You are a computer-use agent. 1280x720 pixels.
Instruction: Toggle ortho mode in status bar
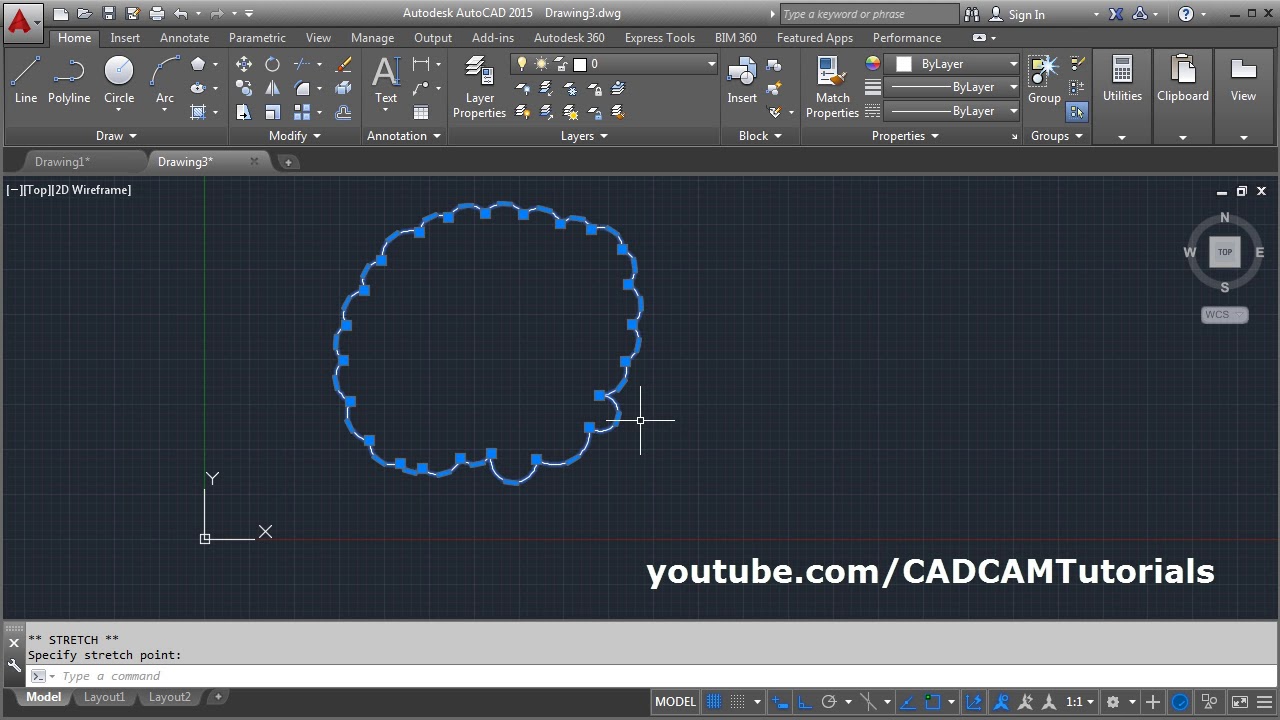pos(804,701)
